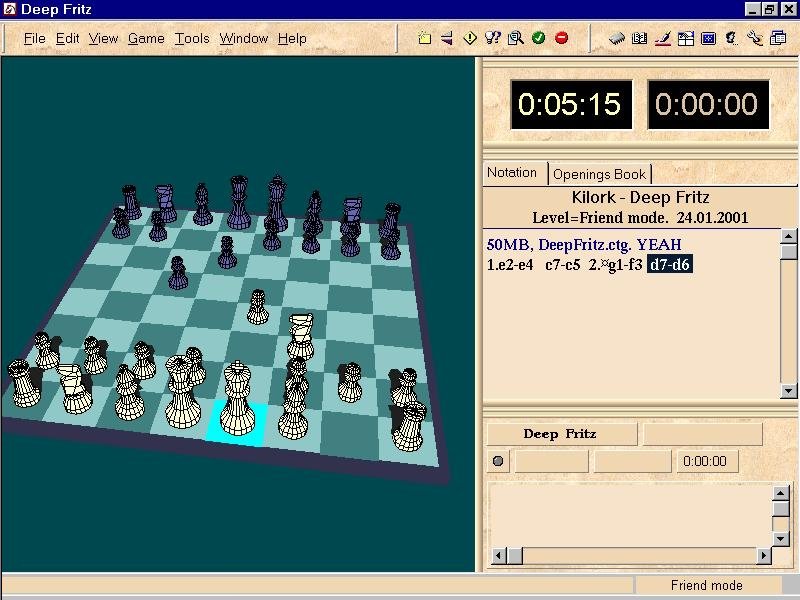Click the wrench options icon
The height and width of the screenshot is (600, 800).
point(755,38)
